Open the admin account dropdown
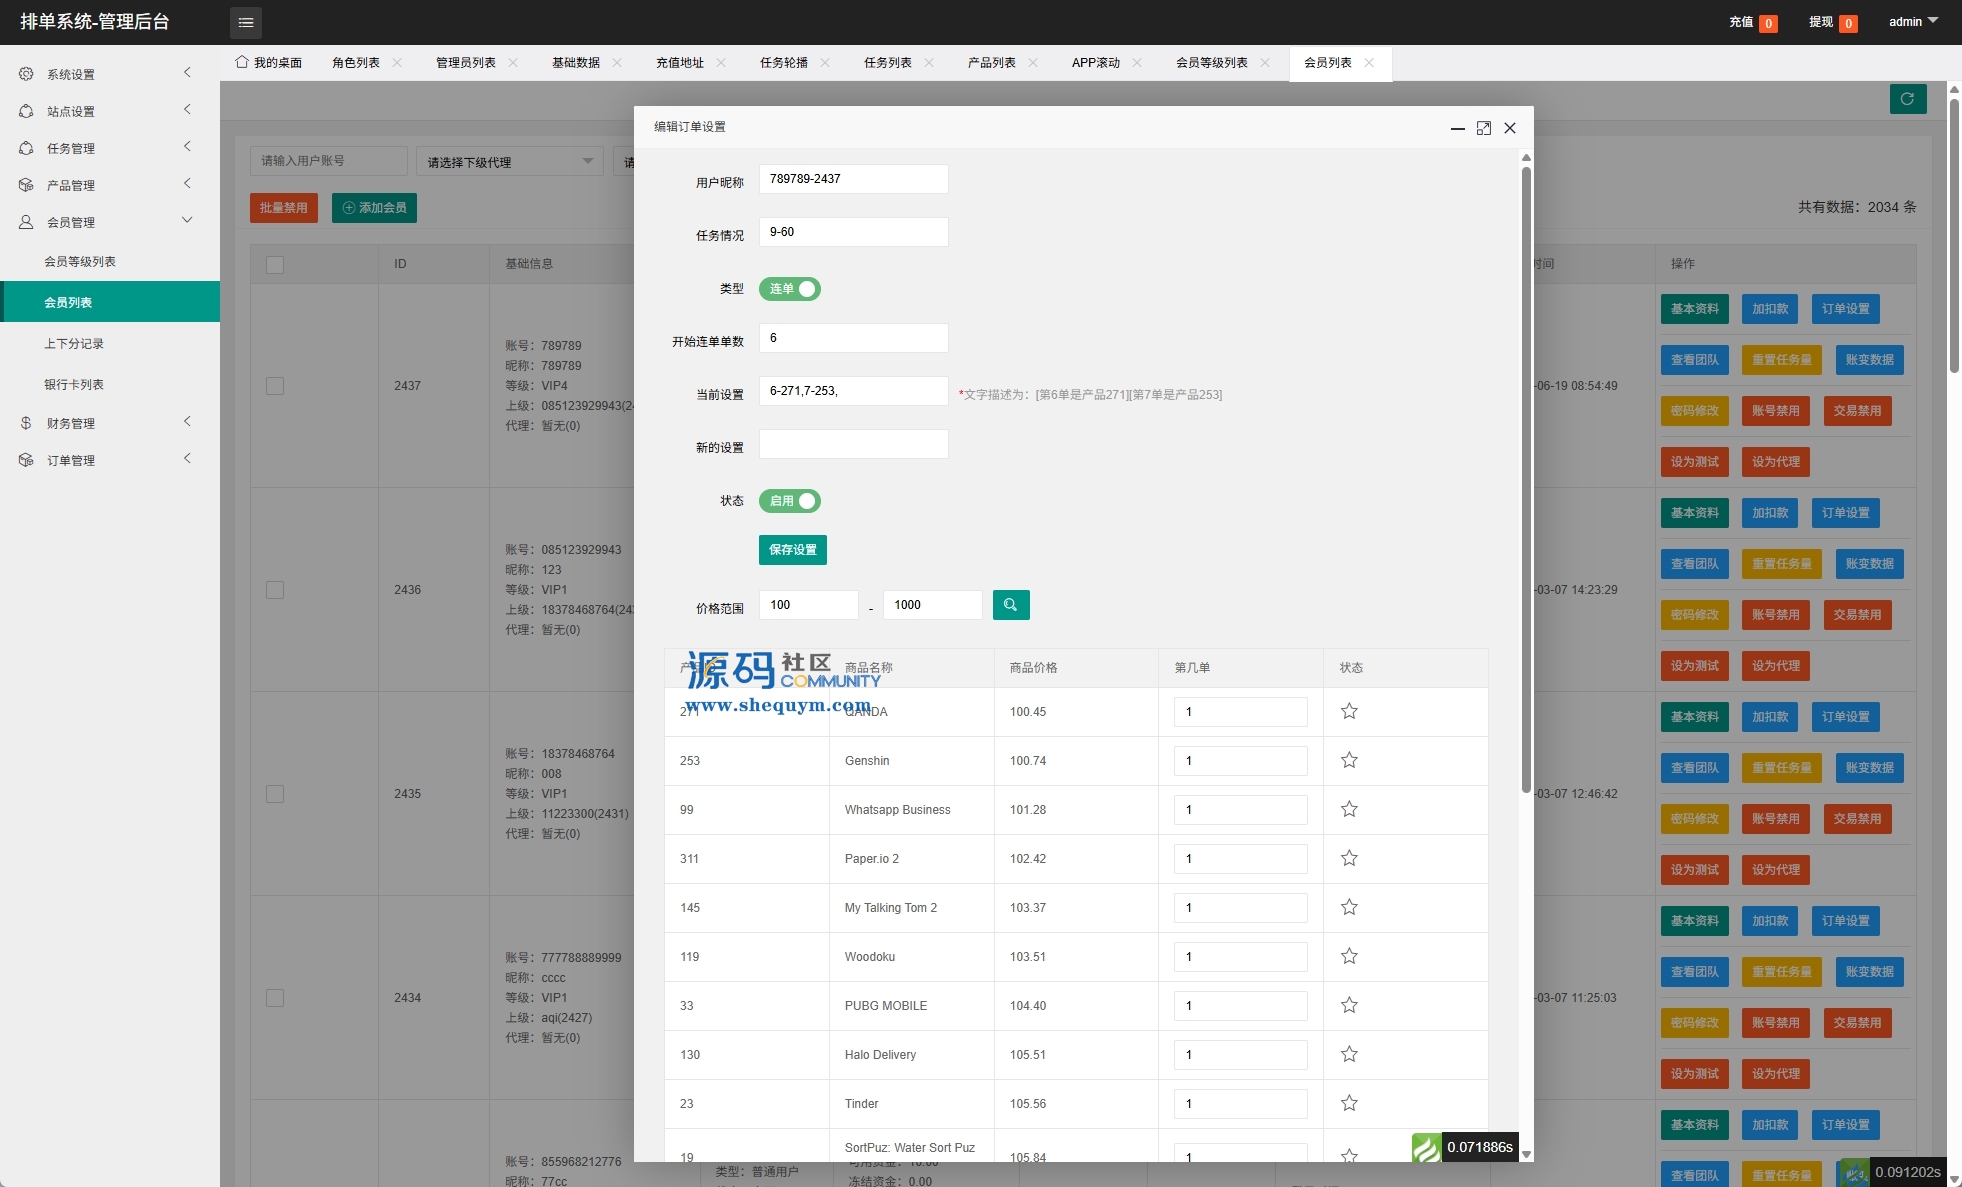This screenshot has height=1187, width=1962. tap(1912, 22)
